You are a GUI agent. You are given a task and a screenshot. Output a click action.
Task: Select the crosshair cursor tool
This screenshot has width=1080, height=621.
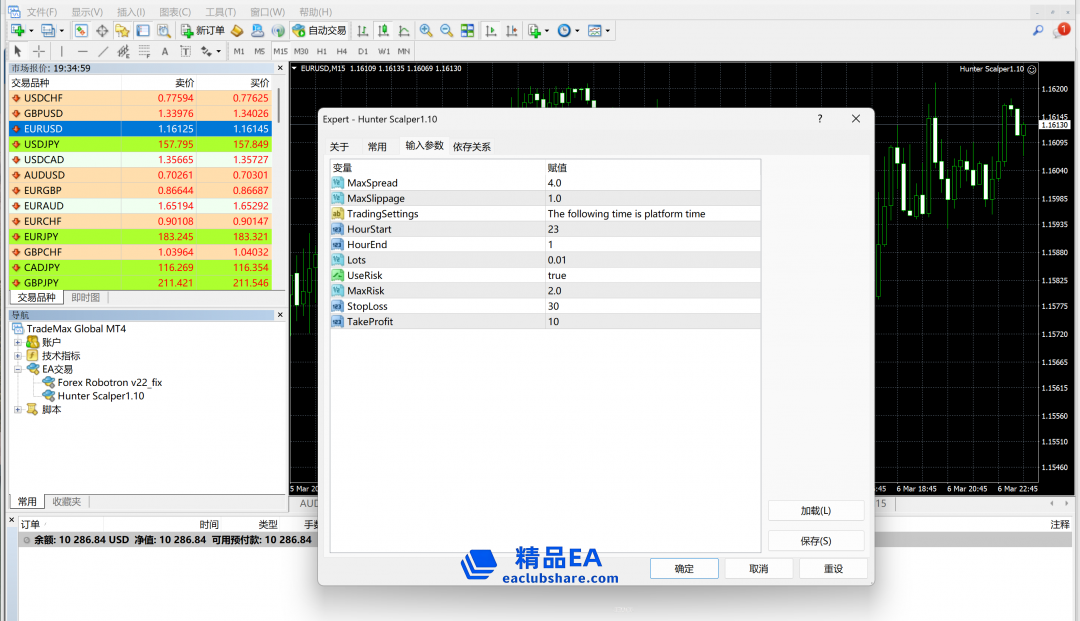click(x=39, y=51)
